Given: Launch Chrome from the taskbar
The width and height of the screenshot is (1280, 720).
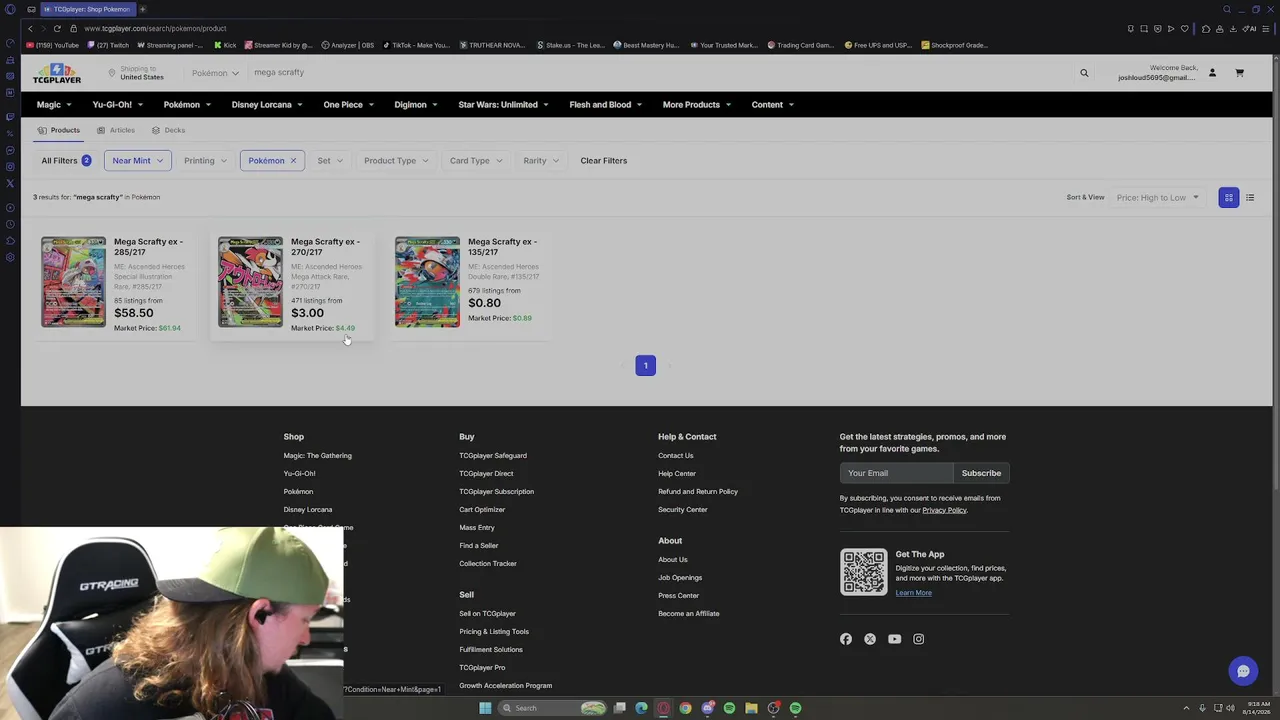Looking at the screenshot, I should point(685,708).
